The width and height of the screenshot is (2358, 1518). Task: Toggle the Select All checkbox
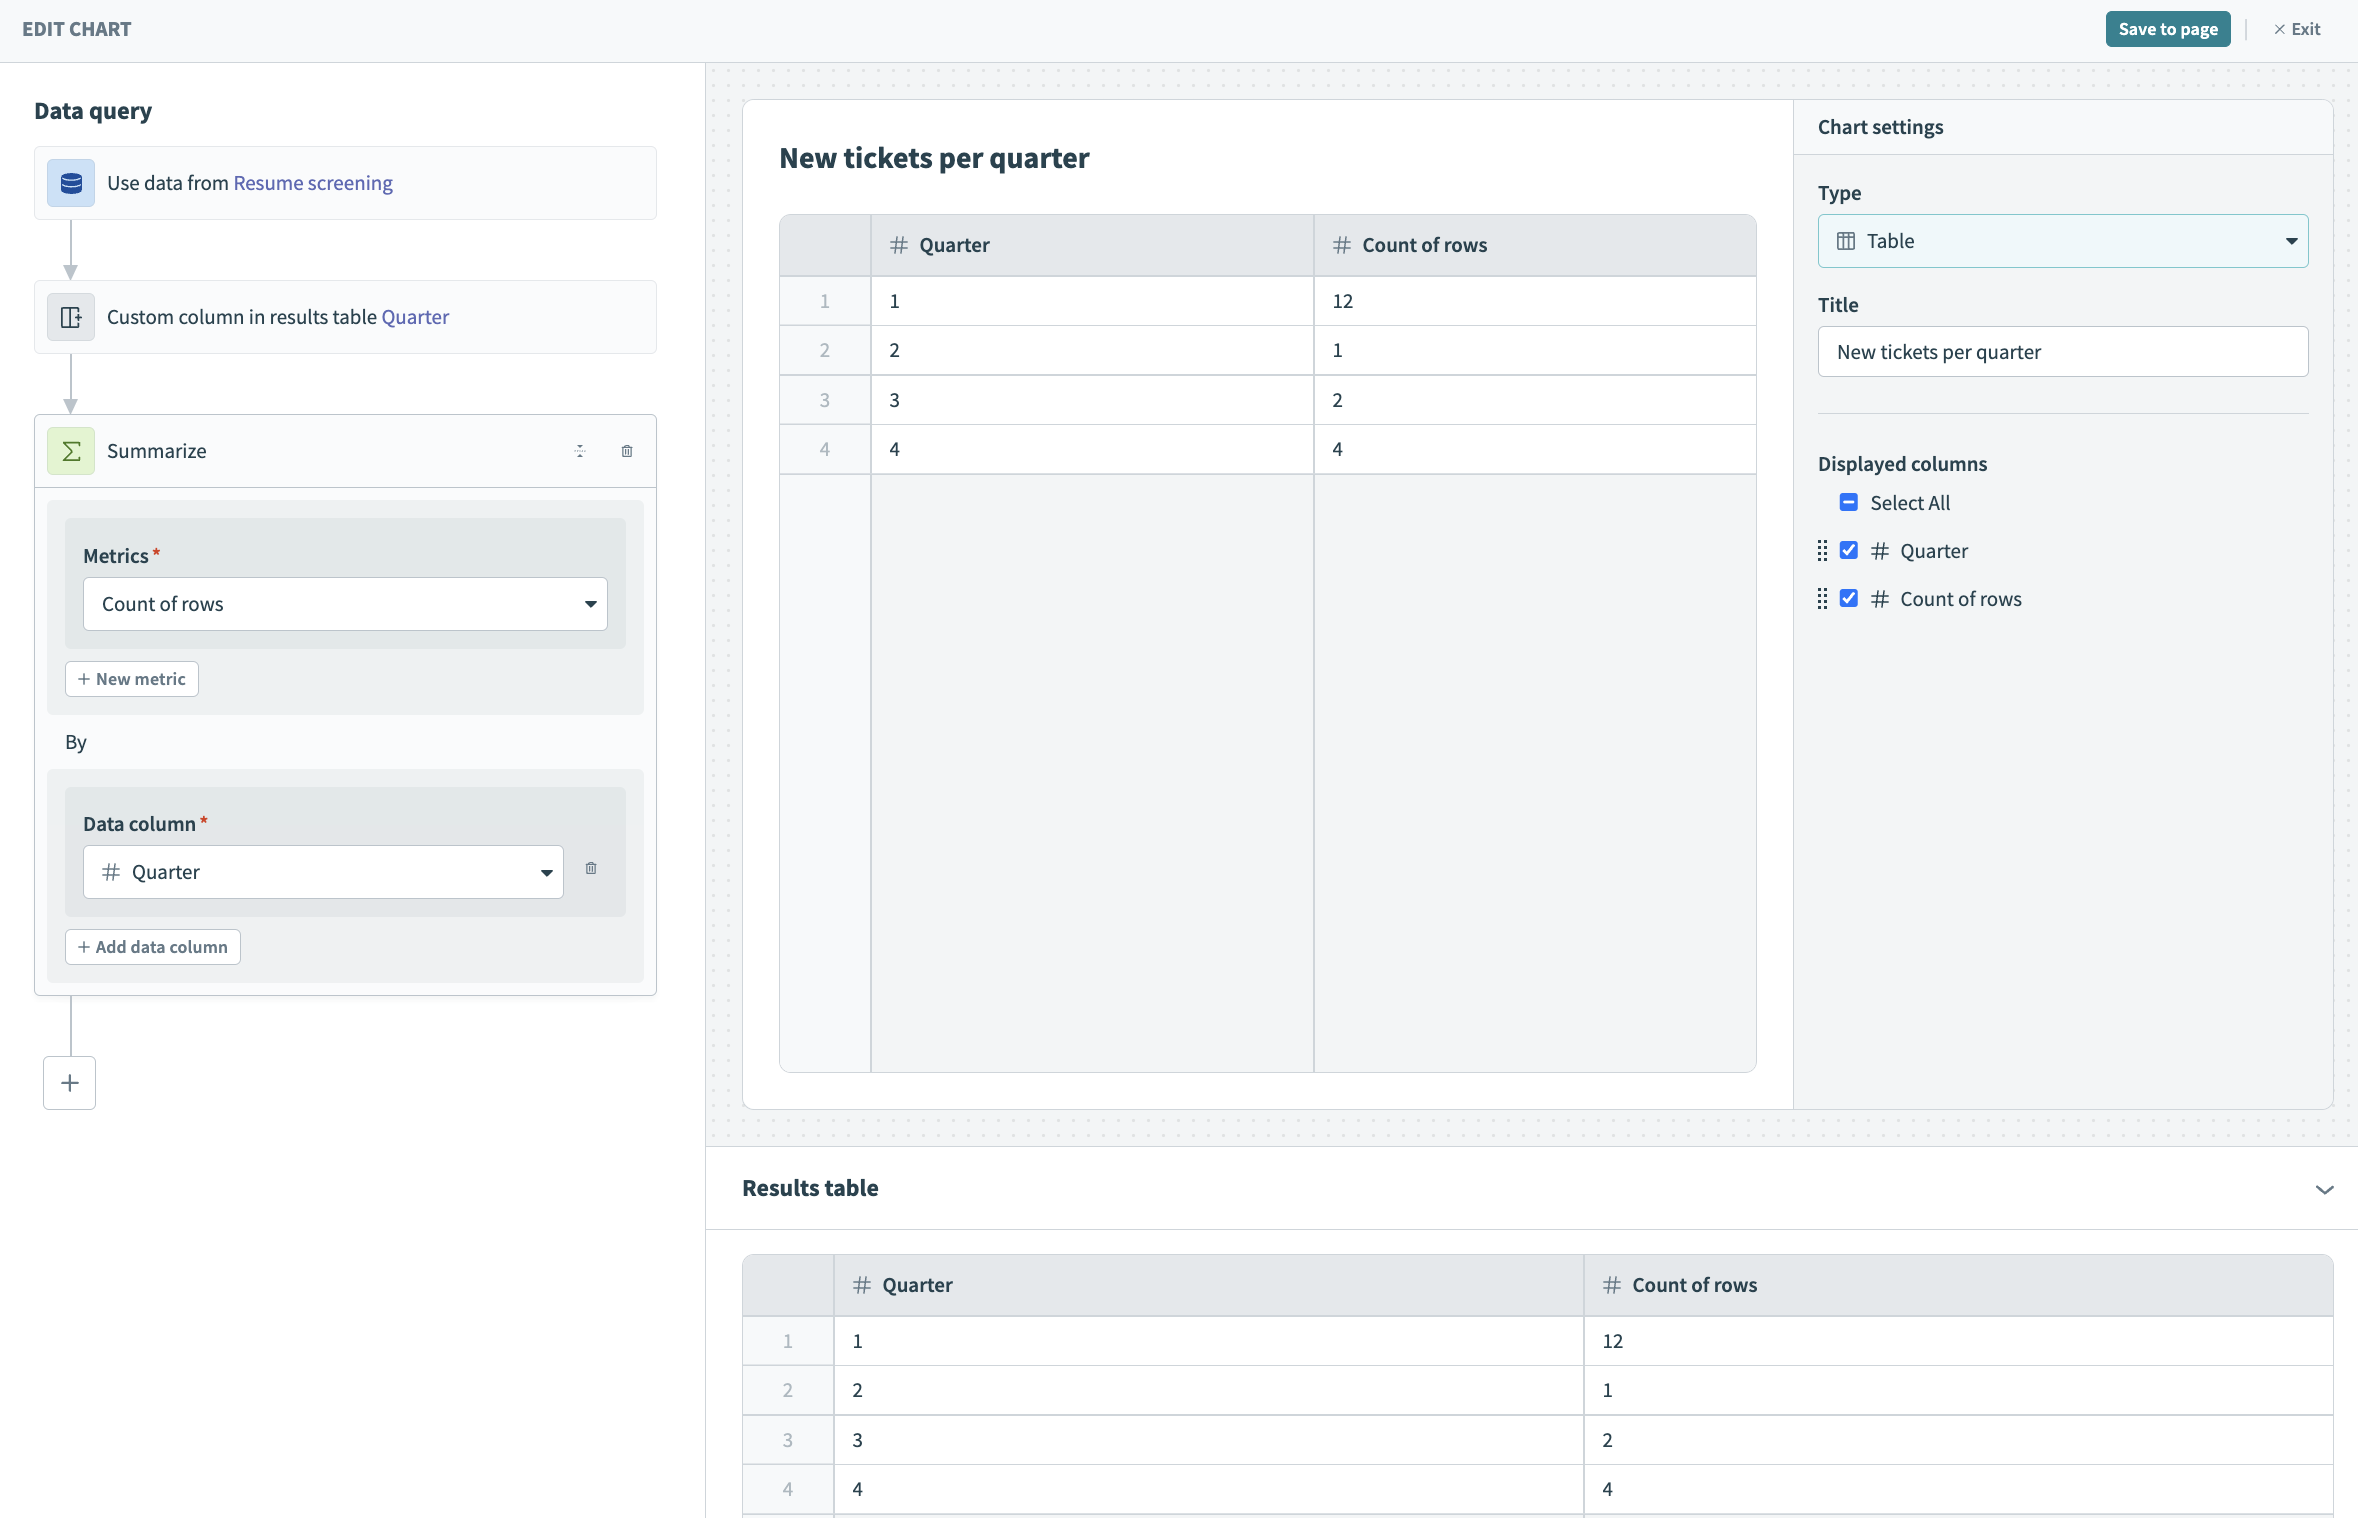tap(1848, 502)
